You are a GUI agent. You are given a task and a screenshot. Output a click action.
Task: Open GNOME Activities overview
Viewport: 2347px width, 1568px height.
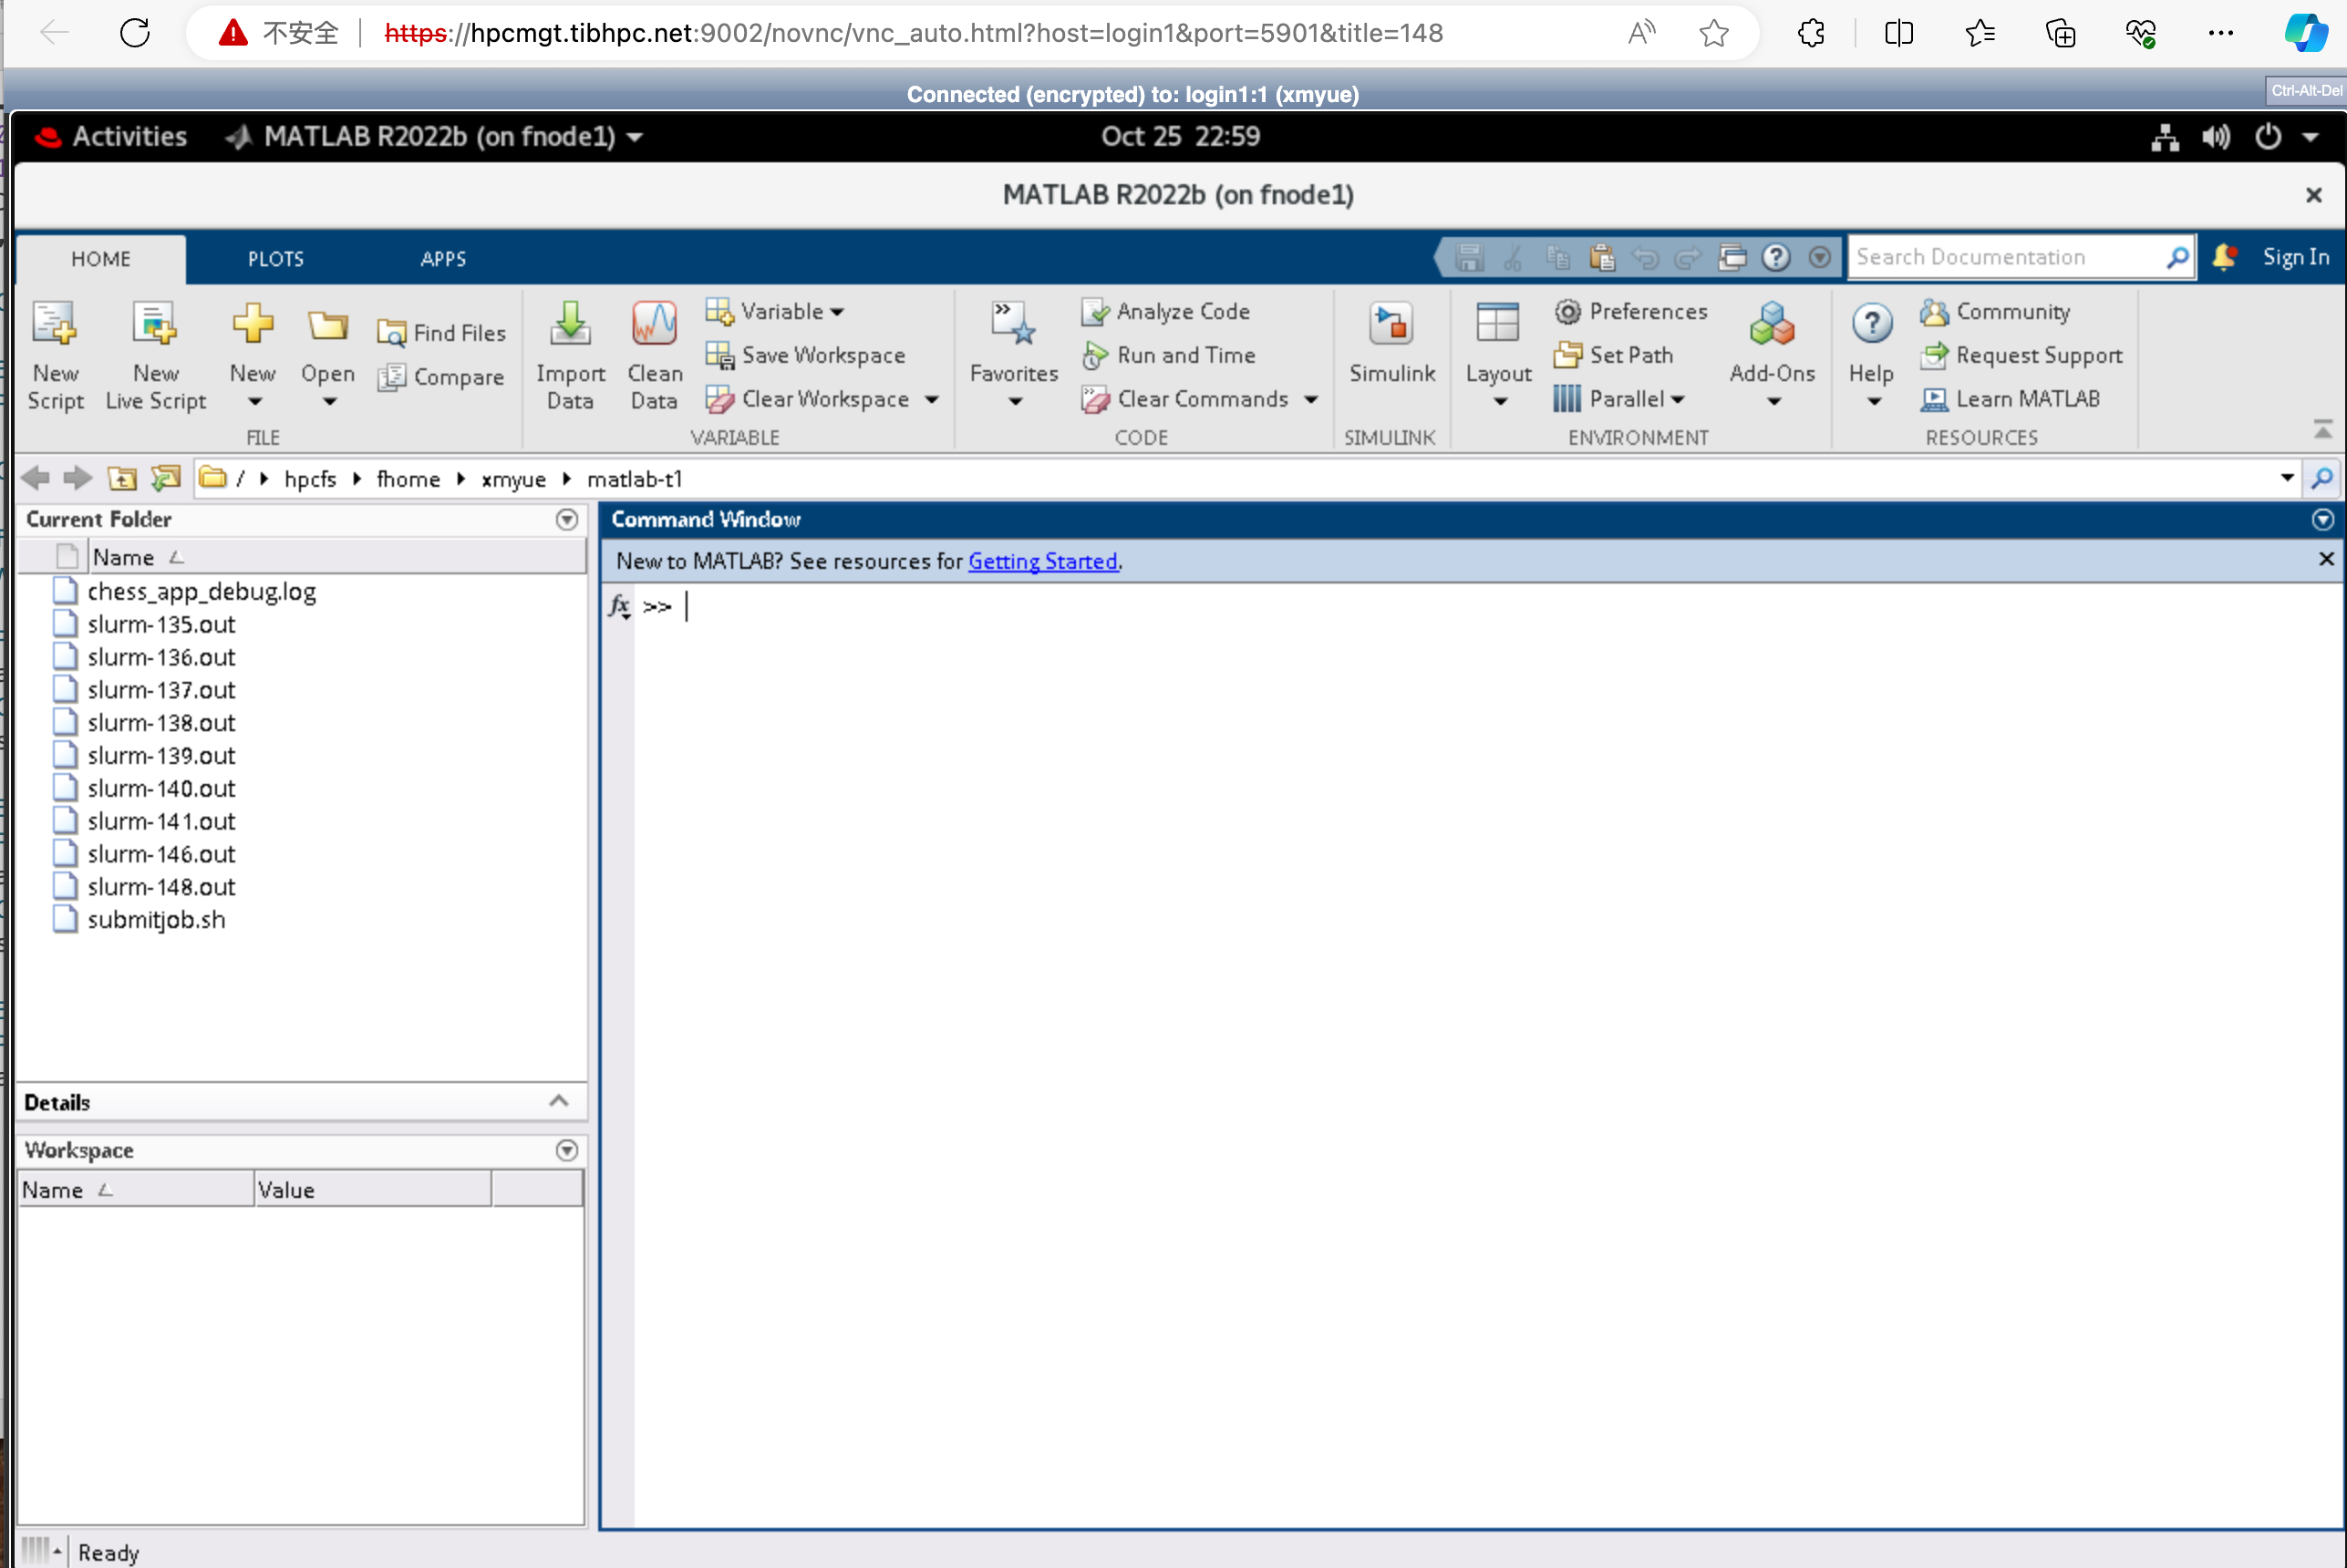[111, 137]
